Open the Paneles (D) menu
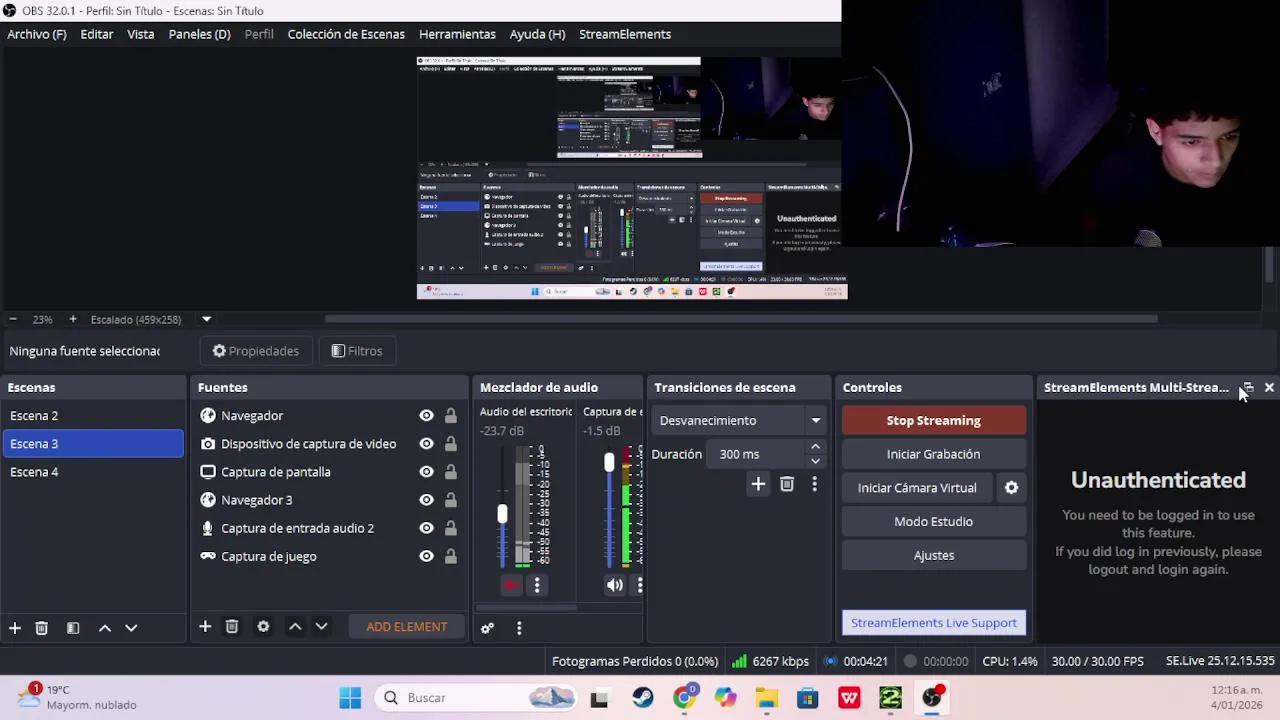 pyautogui.click(x=199, y=34)
